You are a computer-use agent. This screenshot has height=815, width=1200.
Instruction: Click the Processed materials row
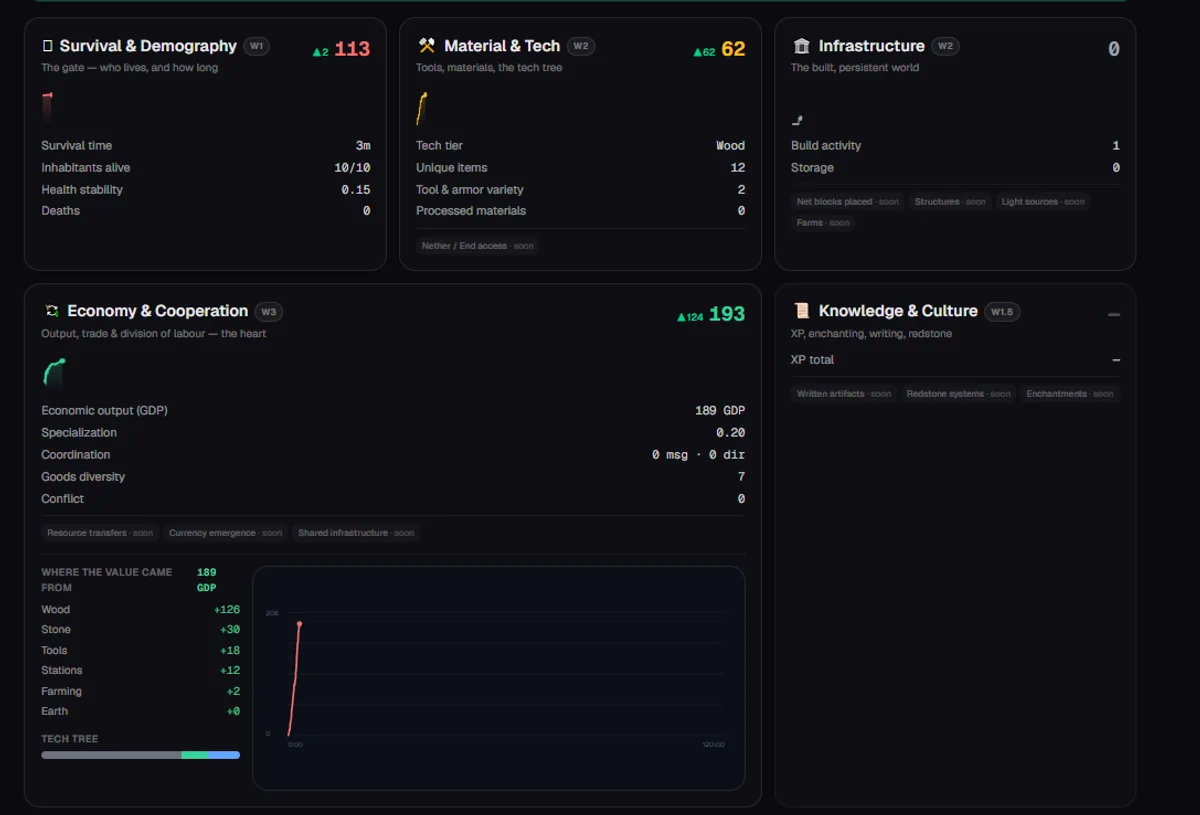581,211
